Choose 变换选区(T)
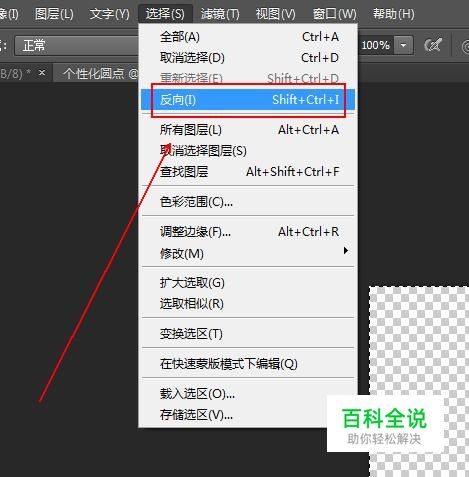Screen dimensions: 469x477 click(x=248, y=333)
